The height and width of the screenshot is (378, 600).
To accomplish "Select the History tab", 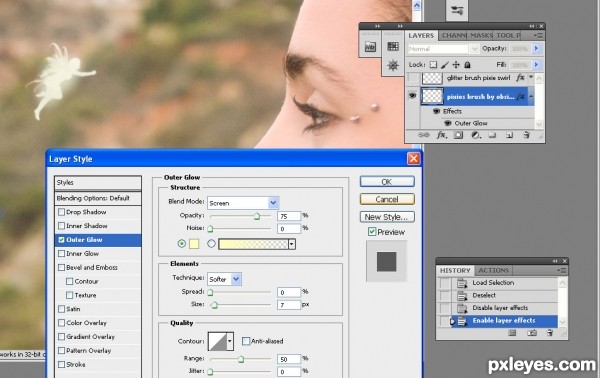I will [x=455, y=270].
